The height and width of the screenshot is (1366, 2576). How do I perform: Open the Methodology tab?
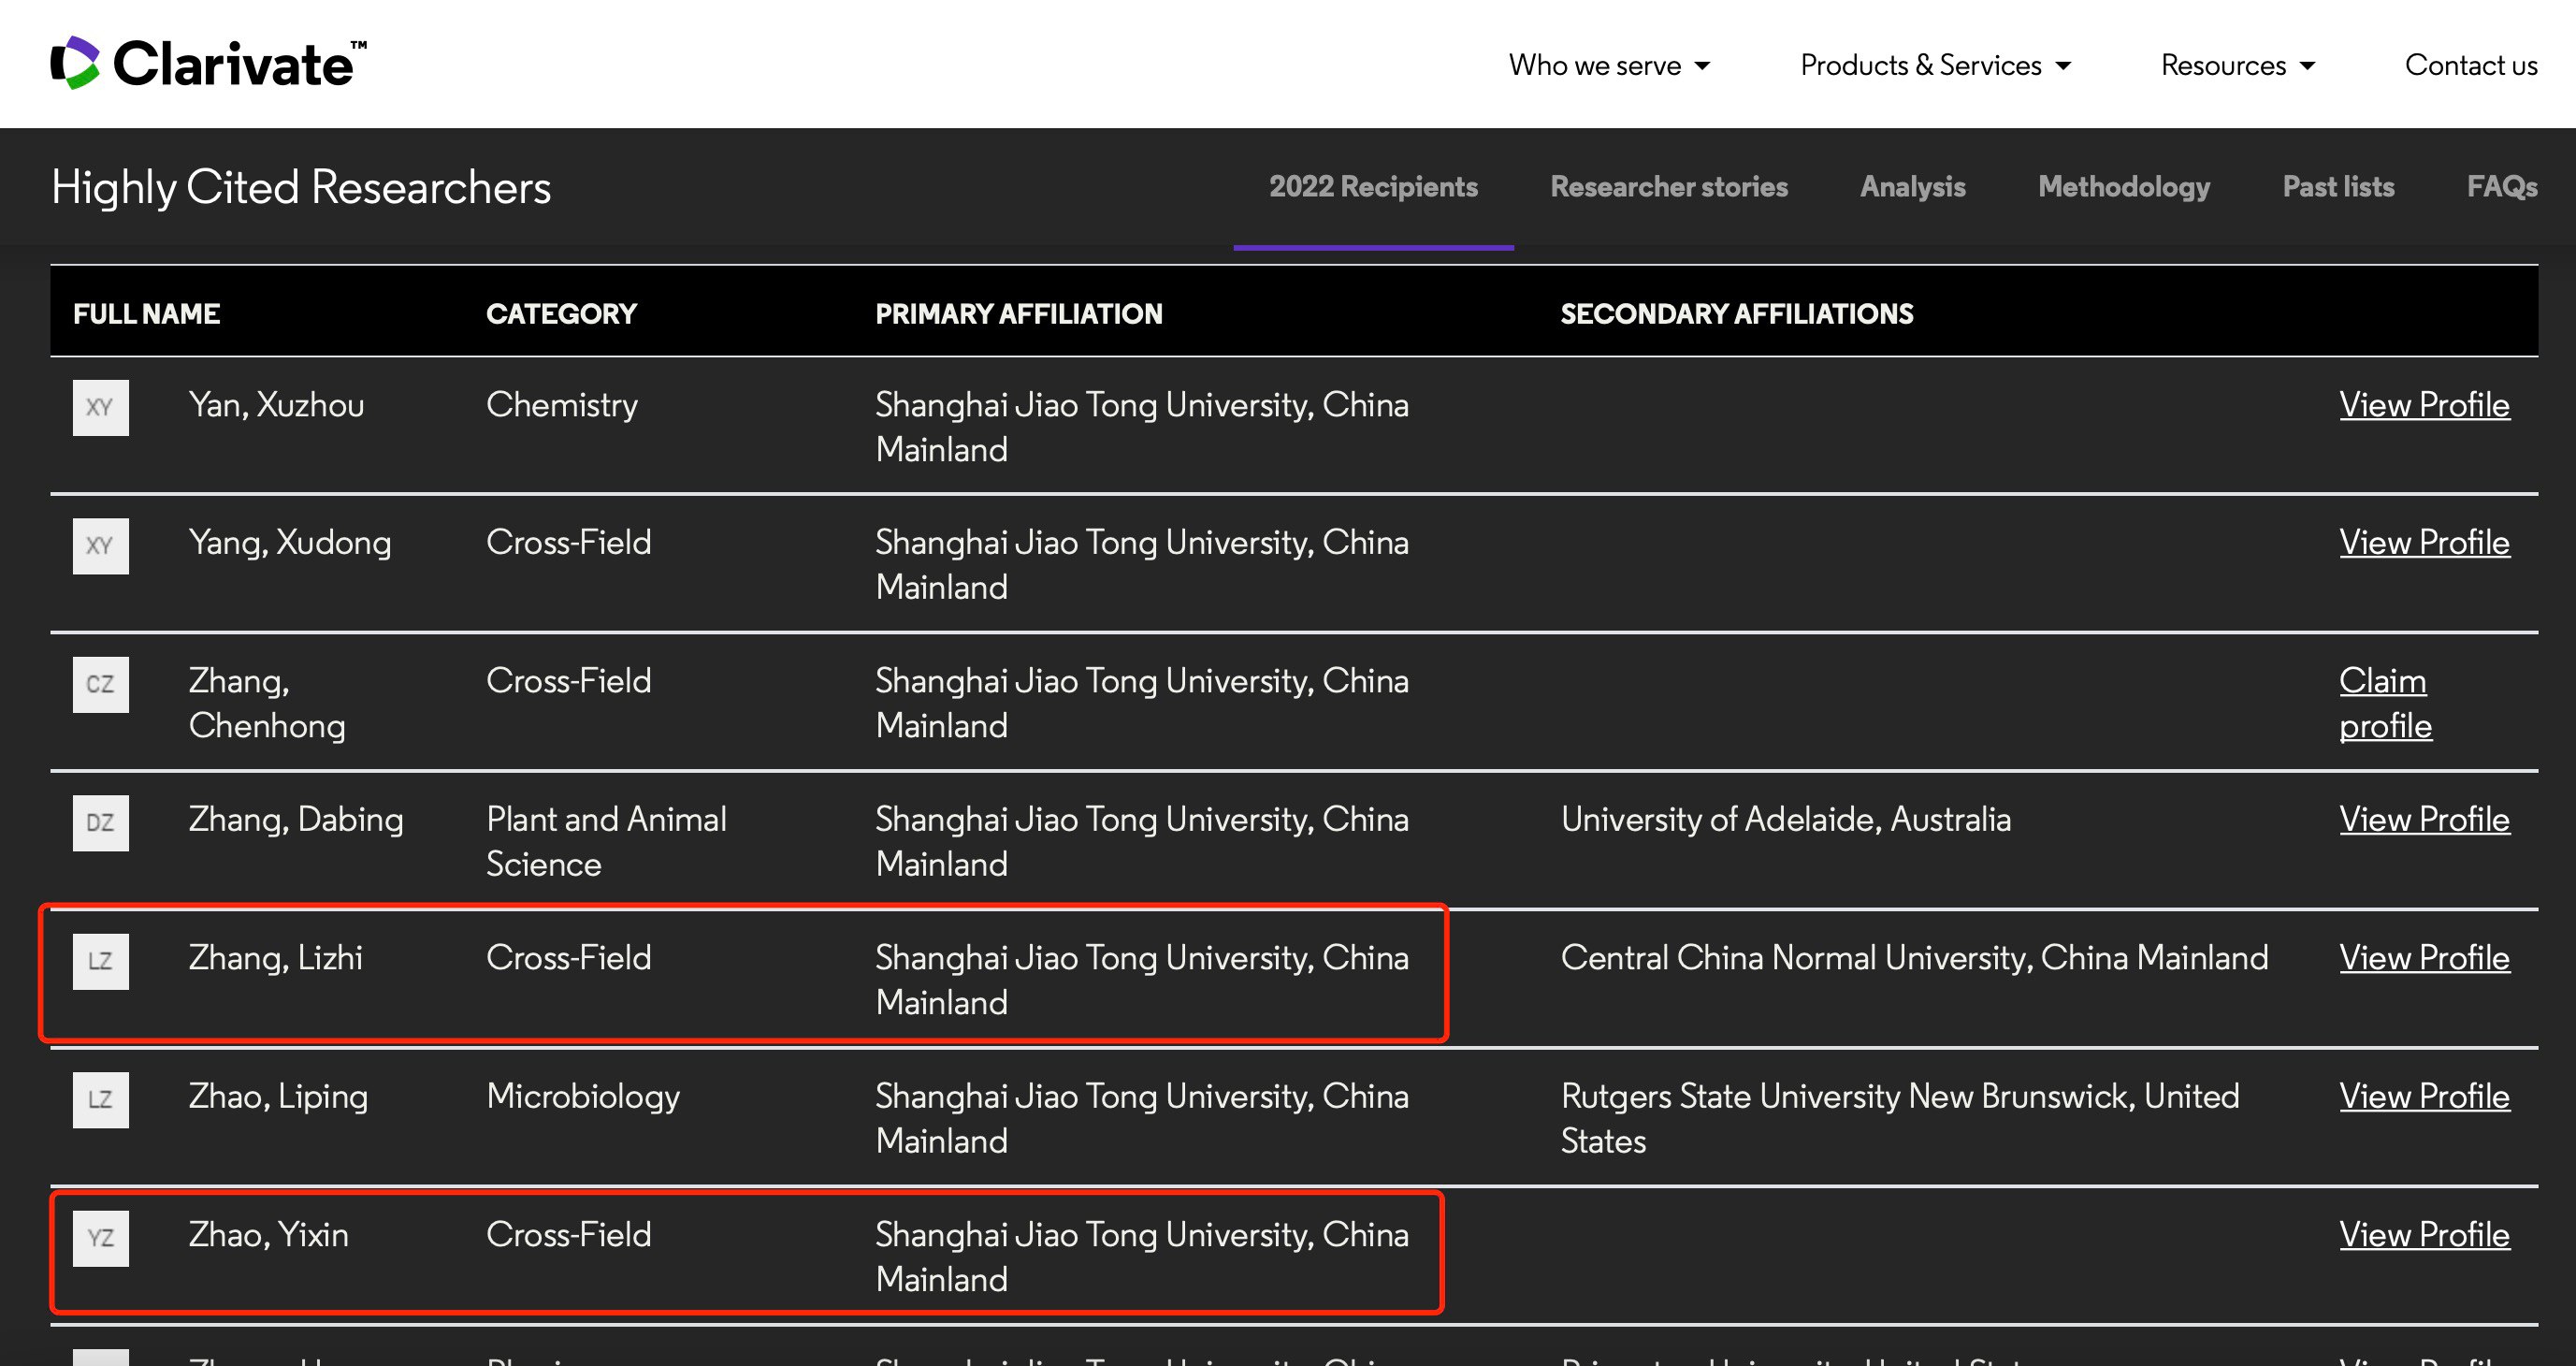coord(2123,187)
